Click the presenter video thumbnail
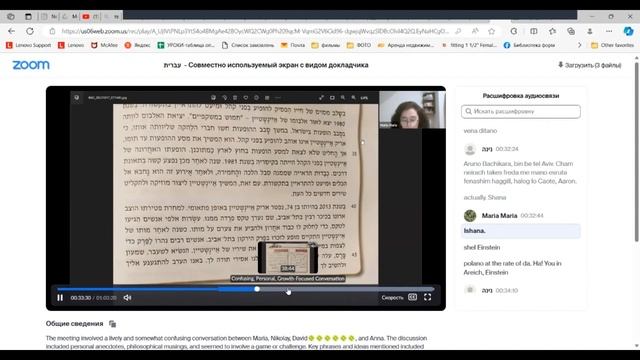 coord(412,109)
